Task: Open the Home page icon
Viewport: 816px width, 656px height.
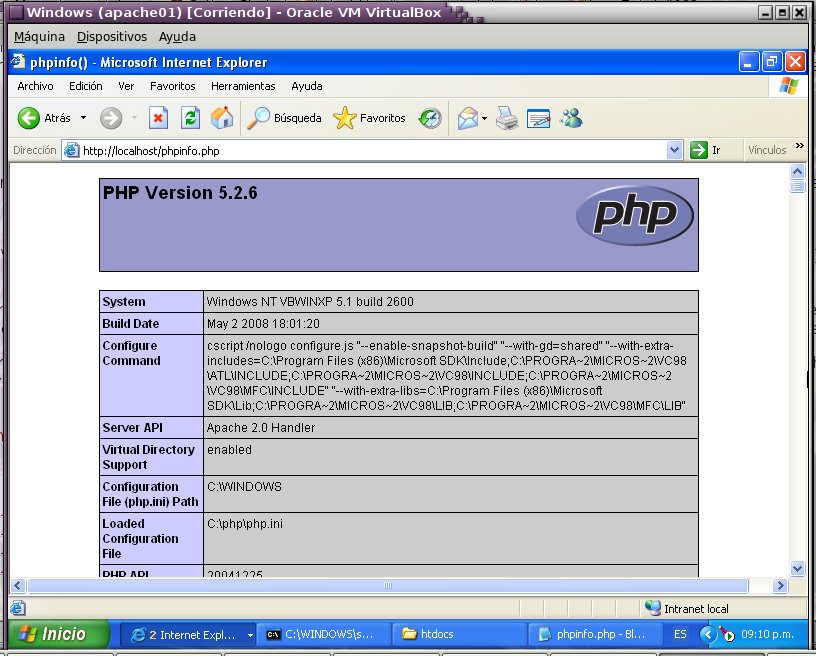Action: coord(222,118)
